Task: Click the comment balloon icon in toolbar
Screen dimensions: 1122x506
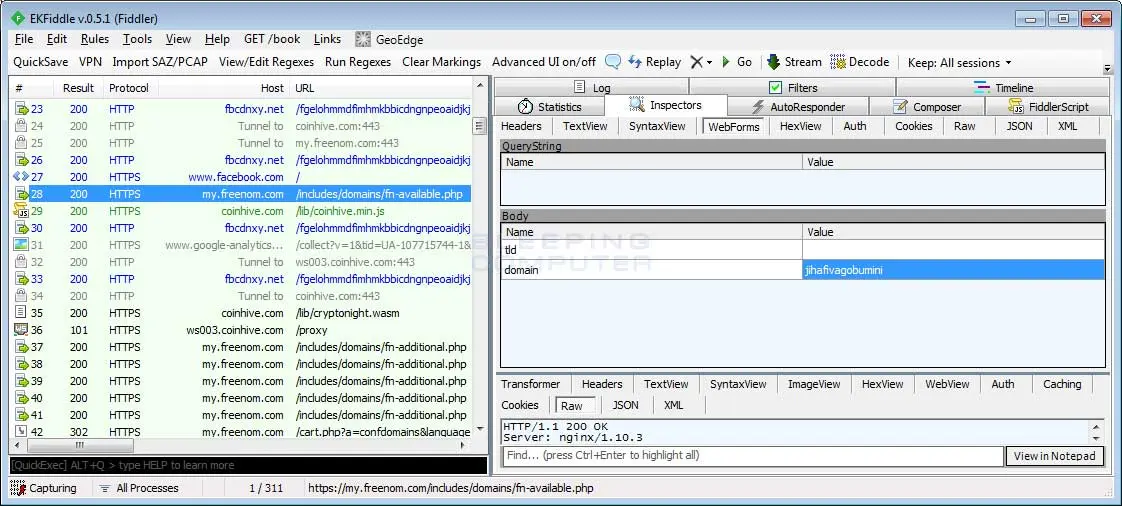Action: 613,62
